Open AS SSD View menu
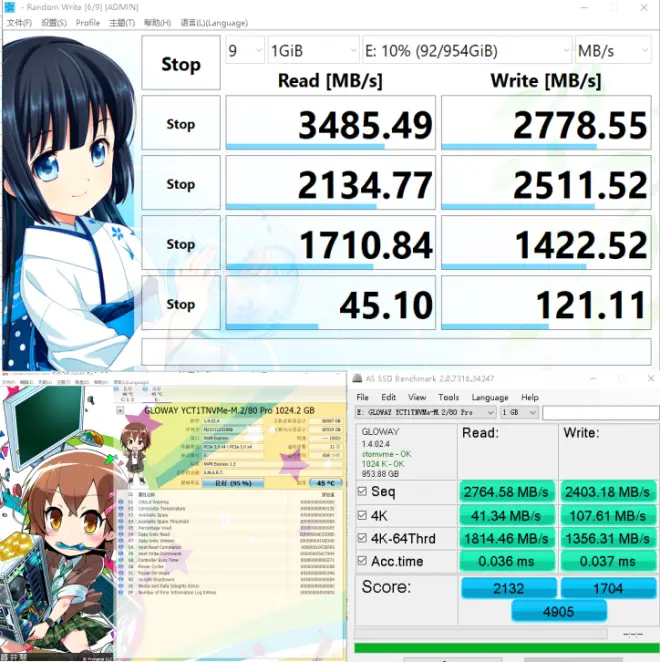Viewport: 660px width, 662px height. point(416,397)
